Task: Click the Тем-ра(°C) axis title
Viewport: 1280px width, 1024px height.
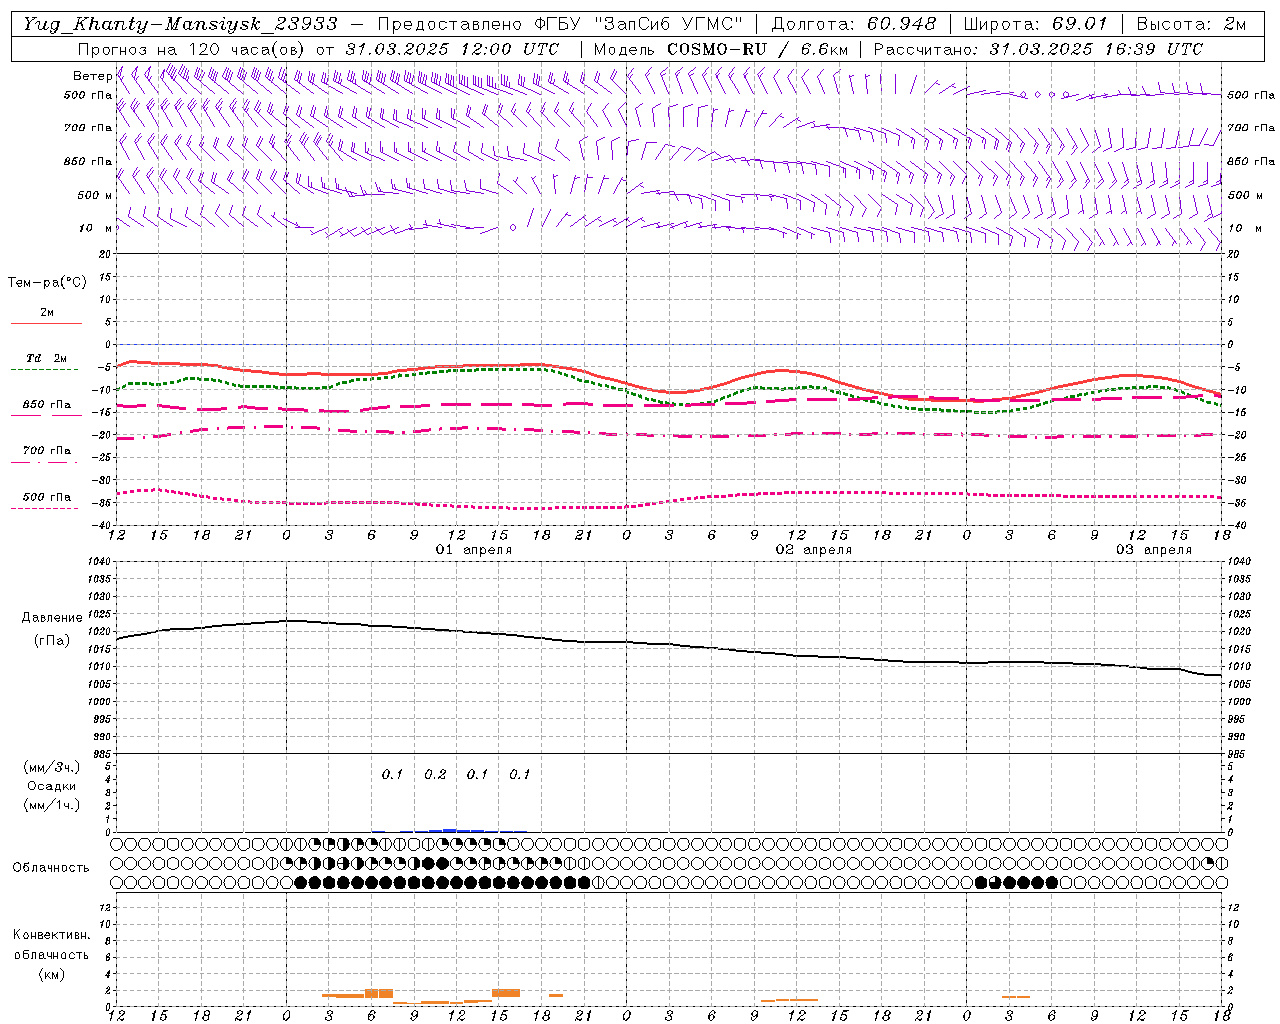Action: (x=47, y=283)
